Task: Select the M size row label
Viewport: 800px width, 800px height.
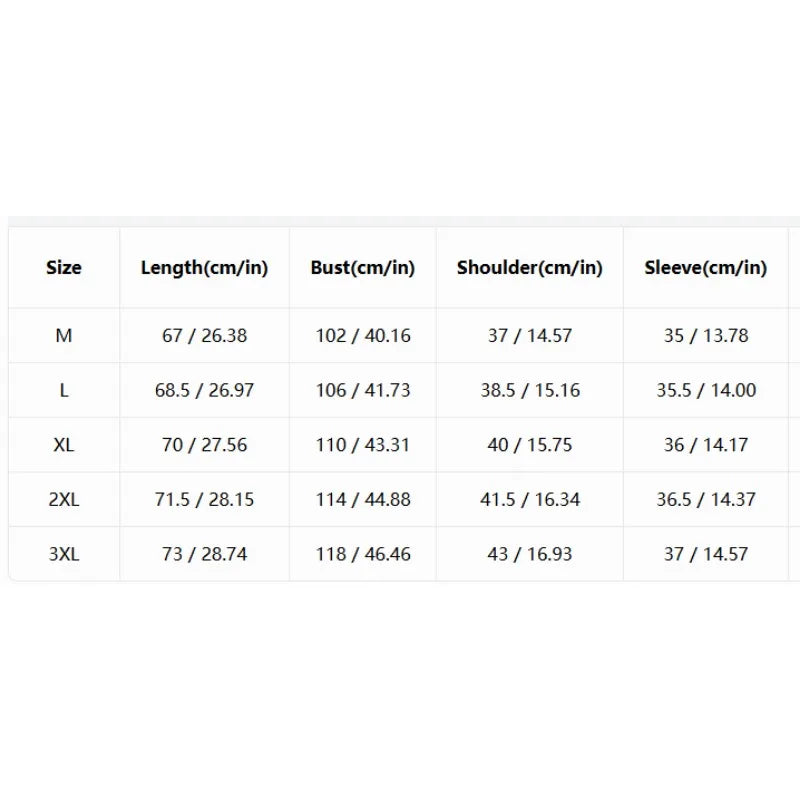Action: (64, 336)
